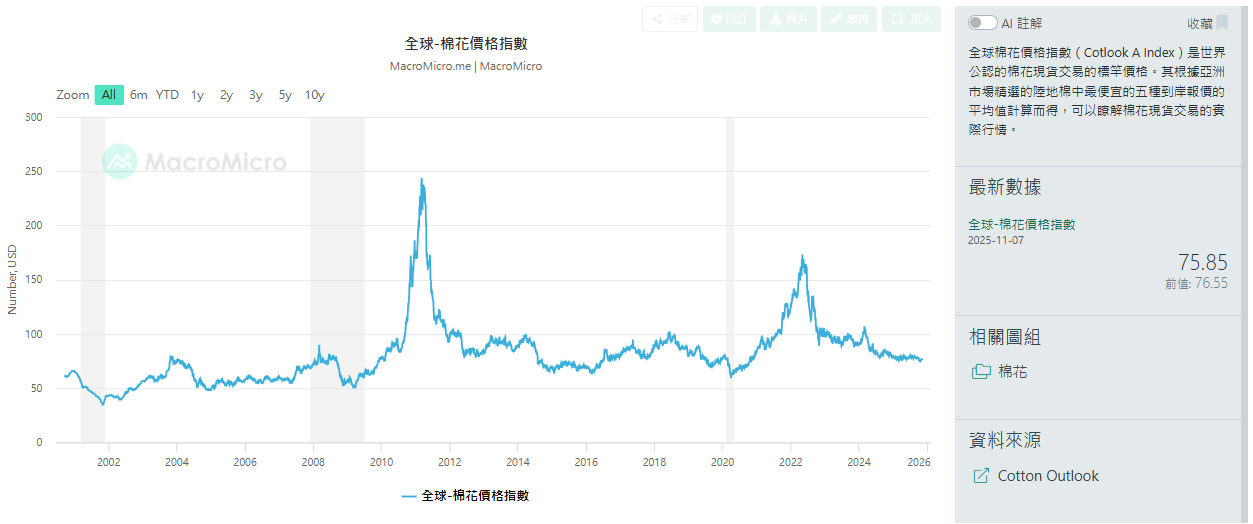Screen dimensions: 1253x524
Task: Bookmark chart with the 收藏 icon
Action: coord(1221,23)
